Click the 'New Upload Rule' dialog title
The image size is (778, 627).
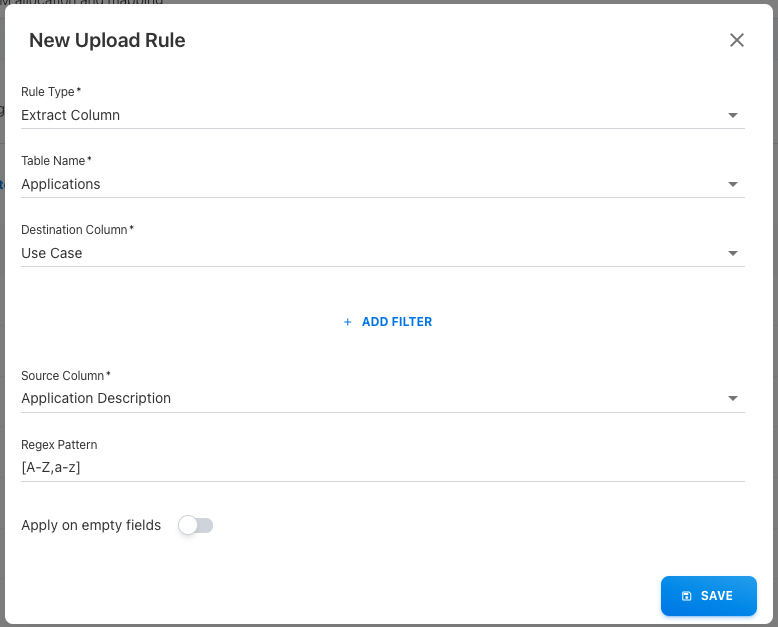point(107,41)
